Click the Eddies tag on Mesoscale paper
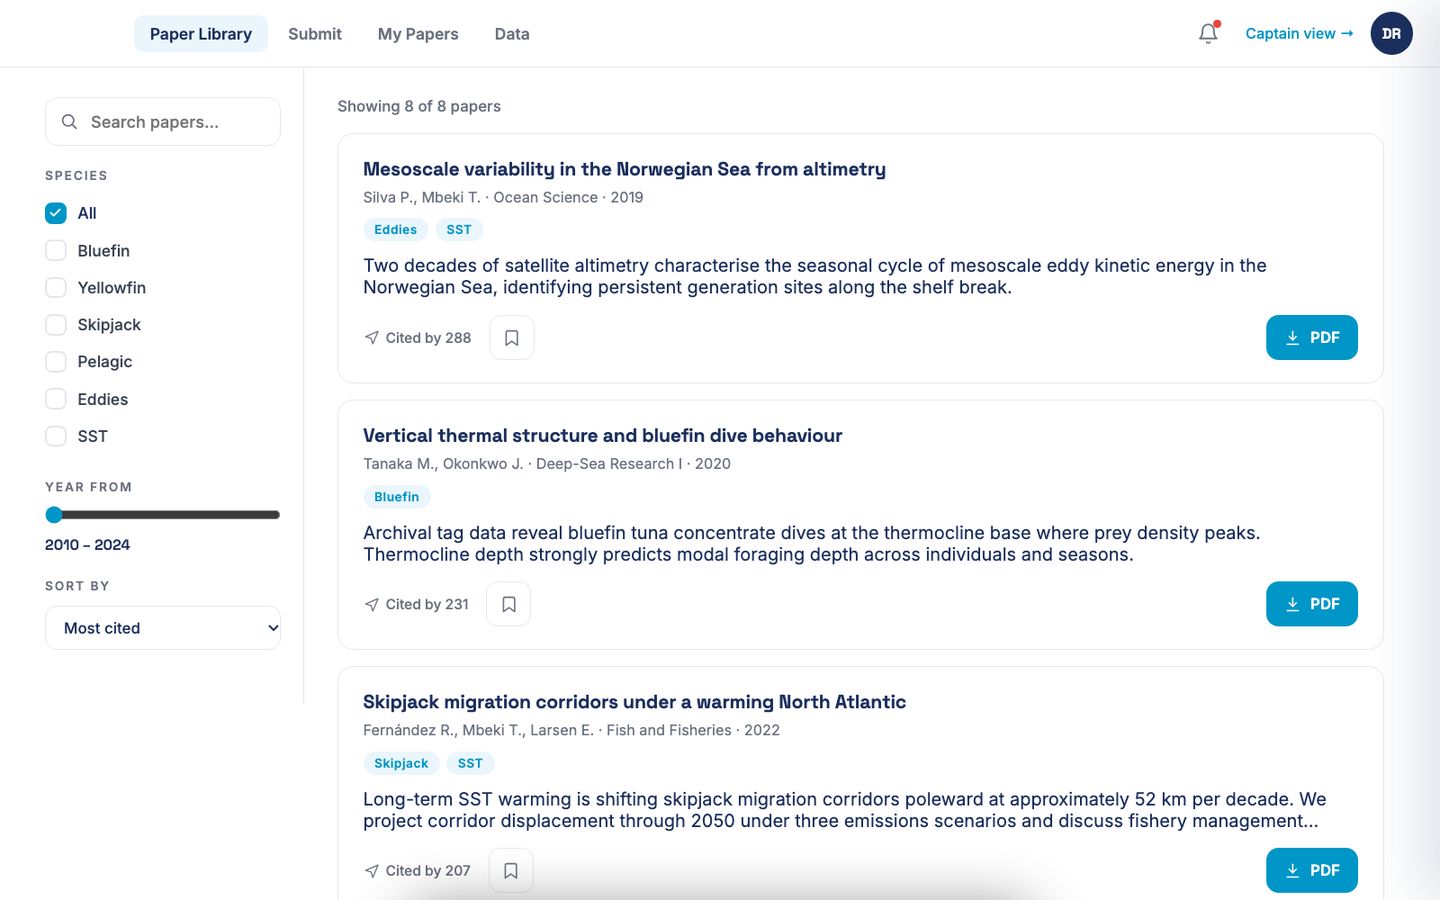1440x900 pixels. tap(395, 230)
